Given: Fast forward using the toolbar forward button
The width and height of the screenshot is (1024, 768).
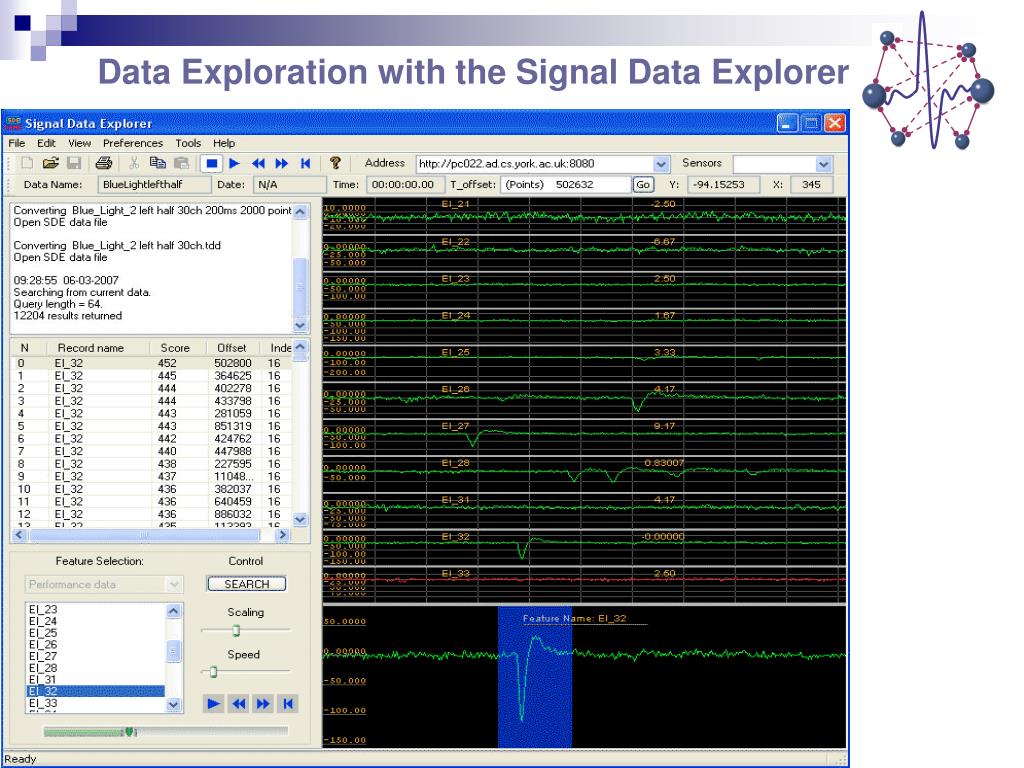Looking at the screenshot, I should click(x=282, y=164).
